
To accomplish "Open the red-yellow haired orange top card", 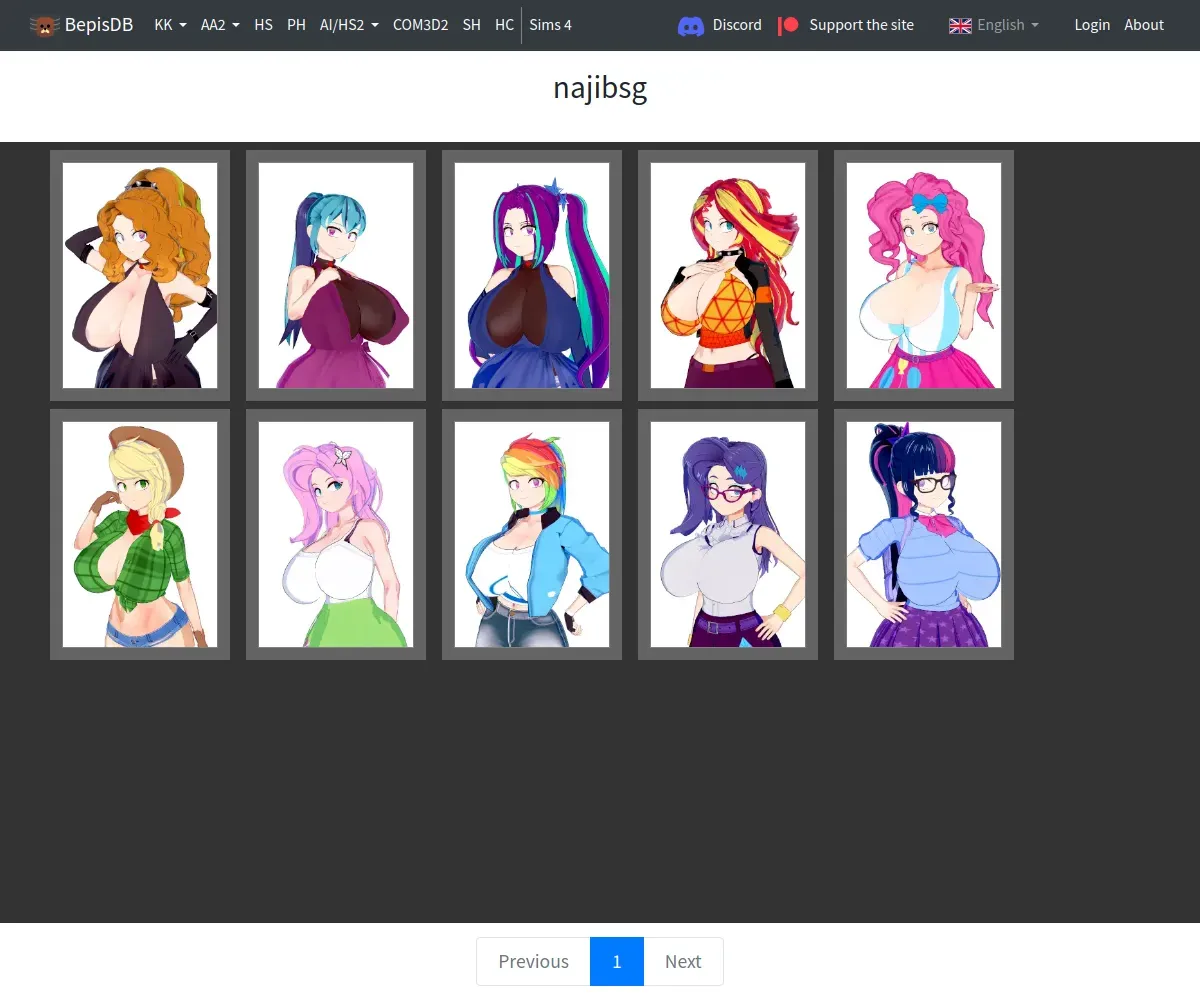I will click(x=728, y=275).
